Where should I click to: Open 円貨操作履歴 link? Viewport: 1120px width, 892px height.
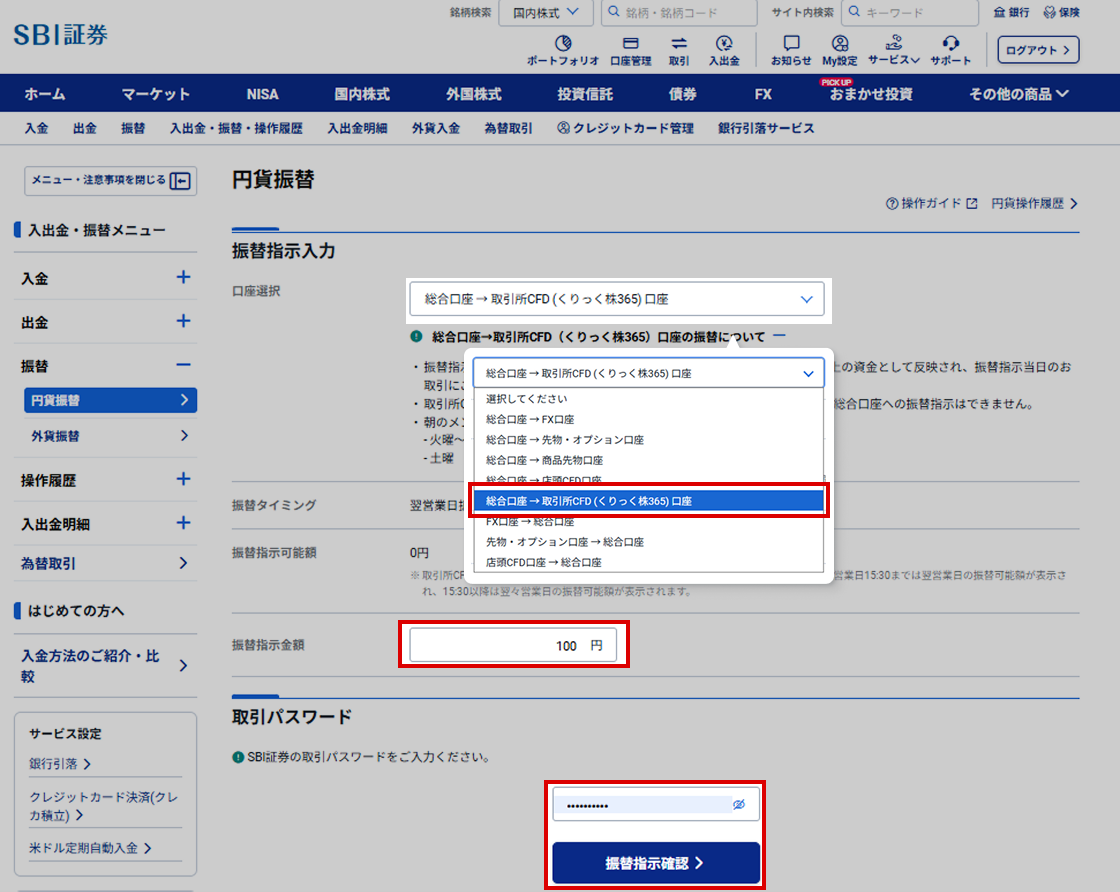(x=1034, y=204)
